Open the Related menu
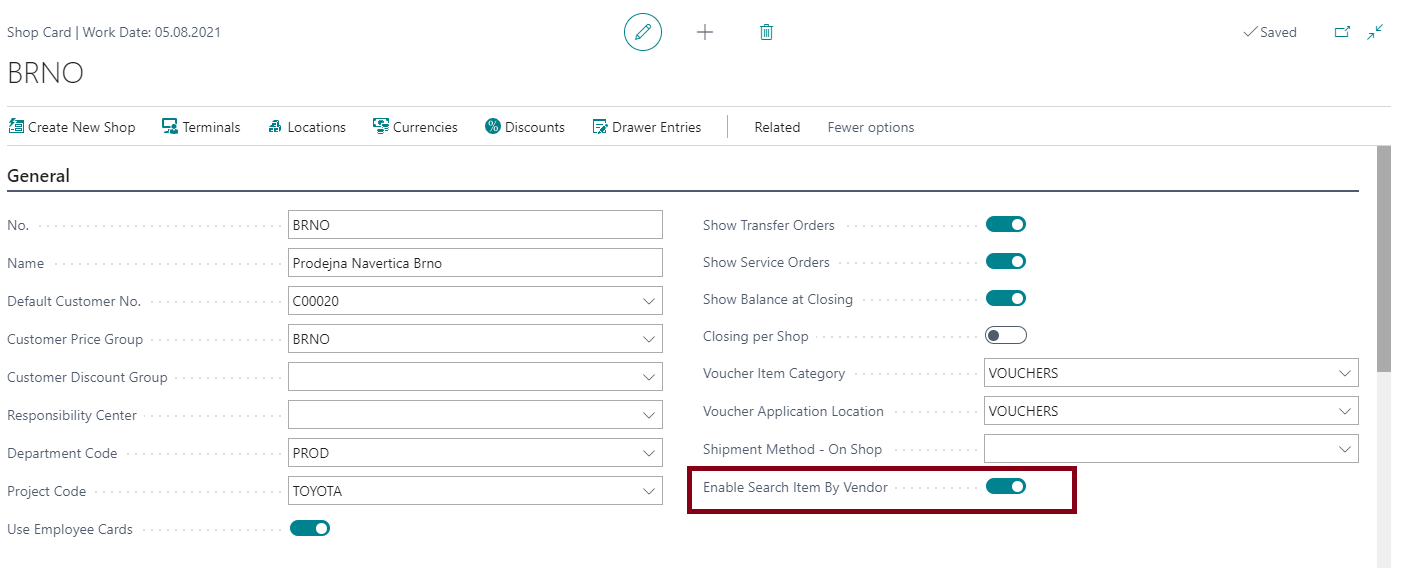Screen dimensions: 1413x568 point(777,127)
